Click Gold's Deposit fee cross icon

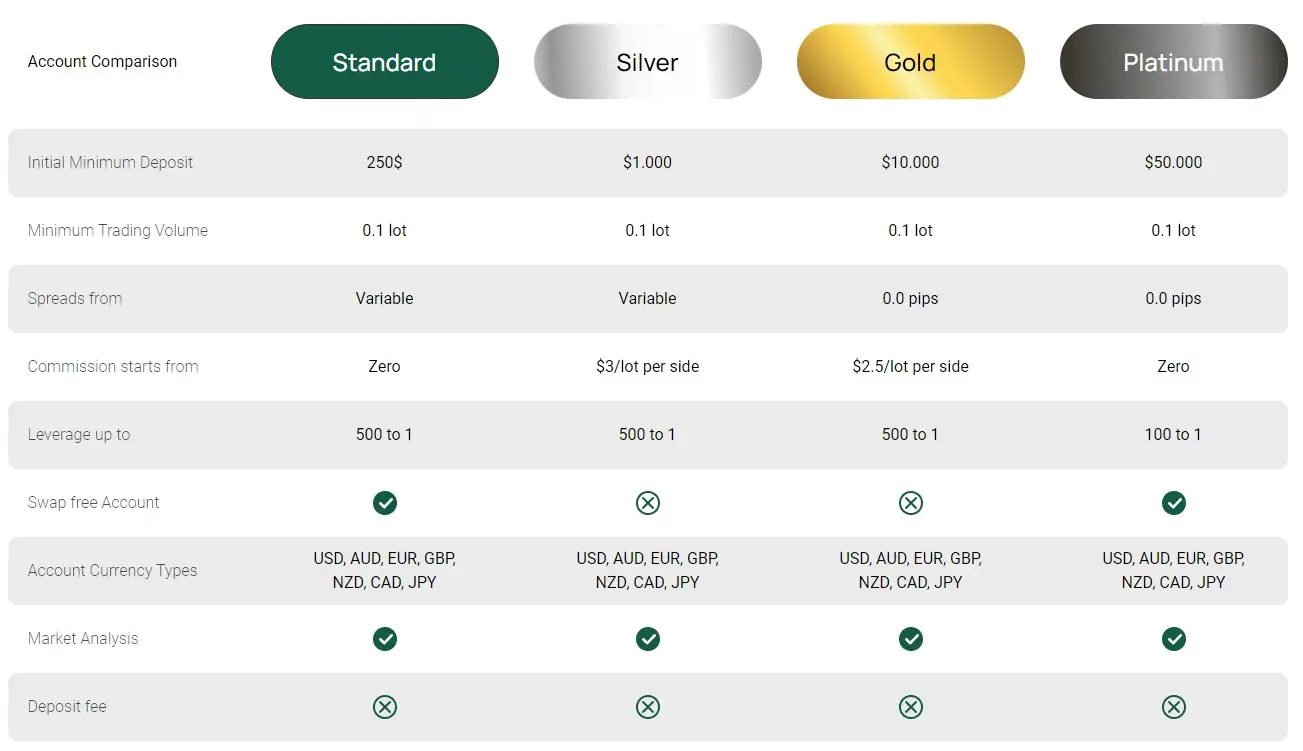(911, 707)
